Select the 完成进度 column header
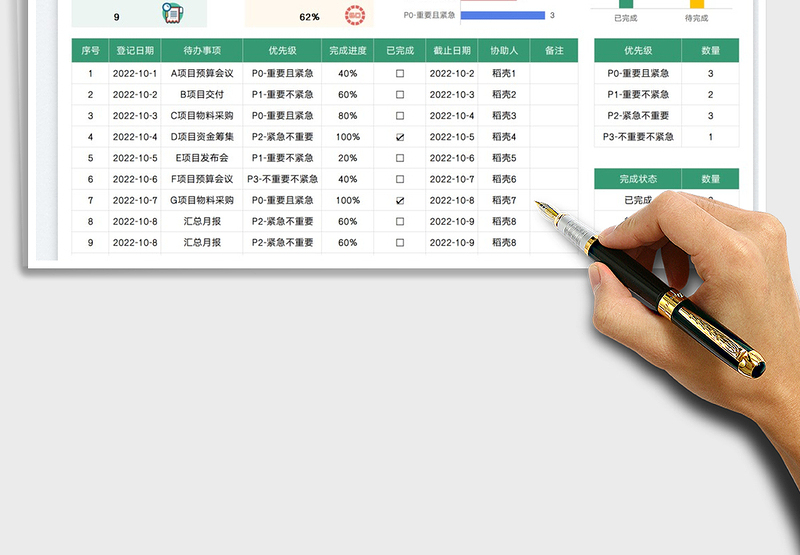 [x=347, y=51]
